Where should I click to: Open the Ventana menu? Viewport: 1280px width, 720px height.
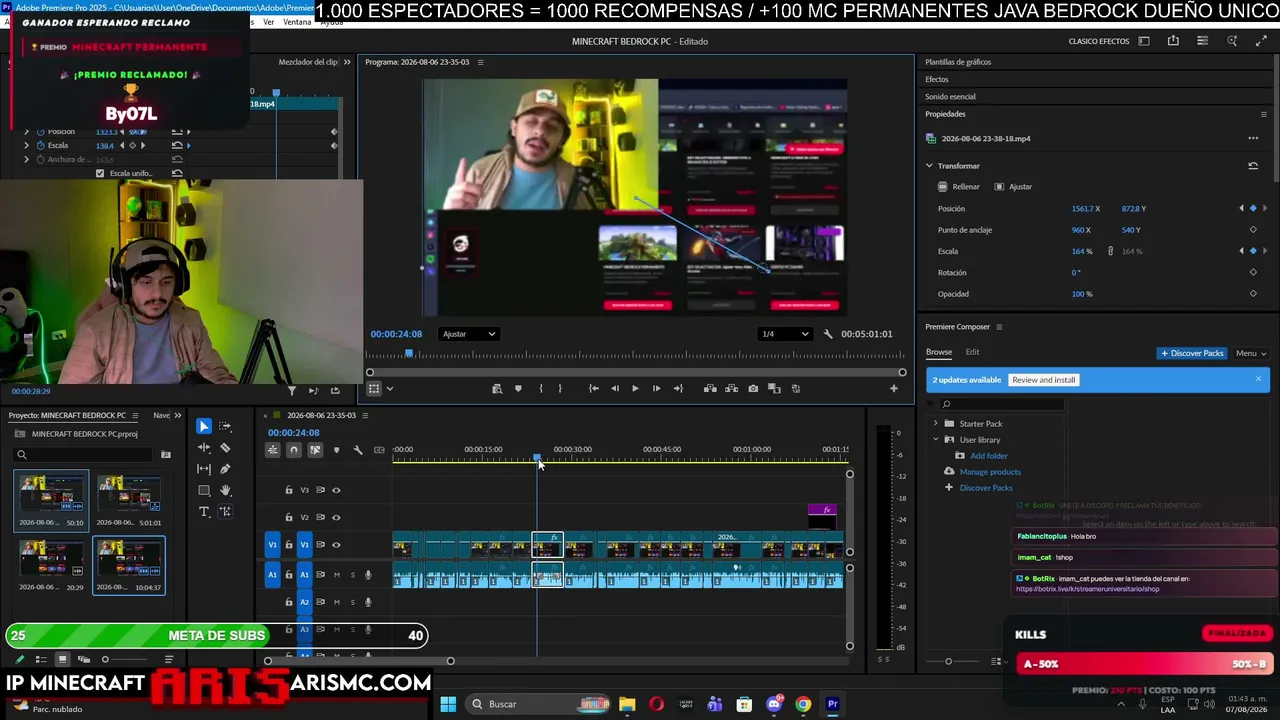pos(297,22)
